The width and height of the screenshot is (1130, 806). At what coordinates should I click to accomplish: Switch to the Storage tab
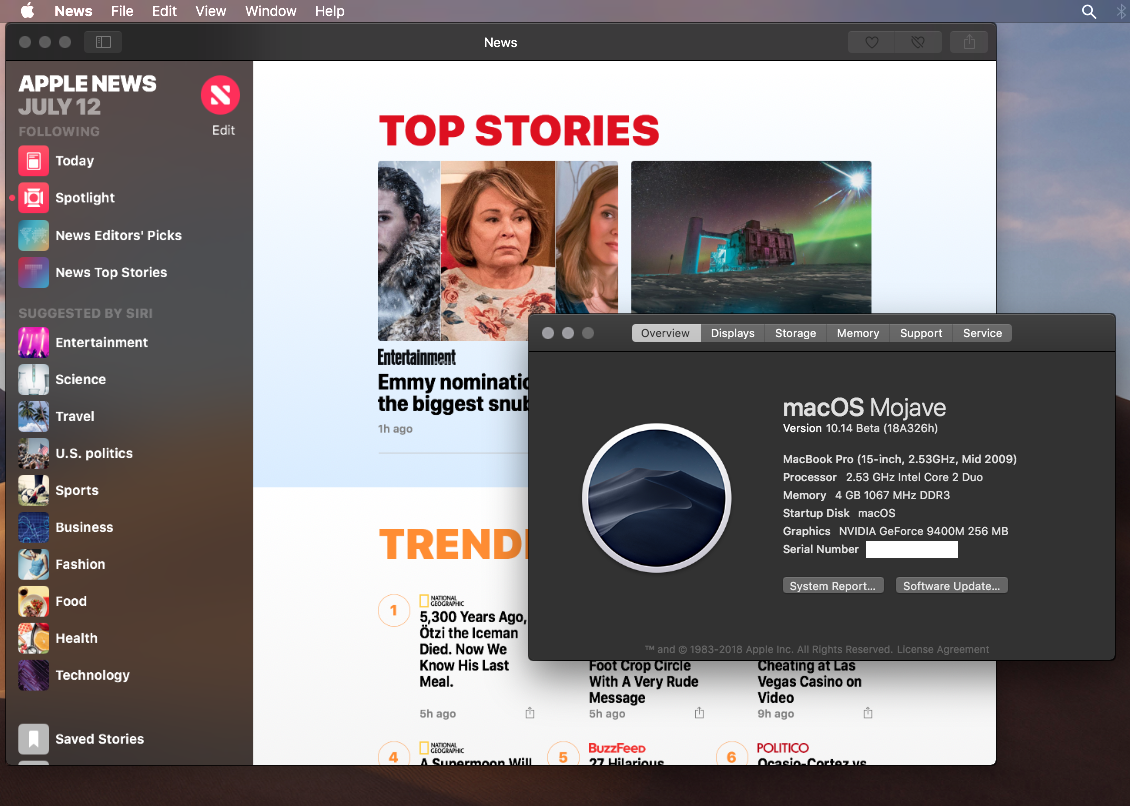796,333
